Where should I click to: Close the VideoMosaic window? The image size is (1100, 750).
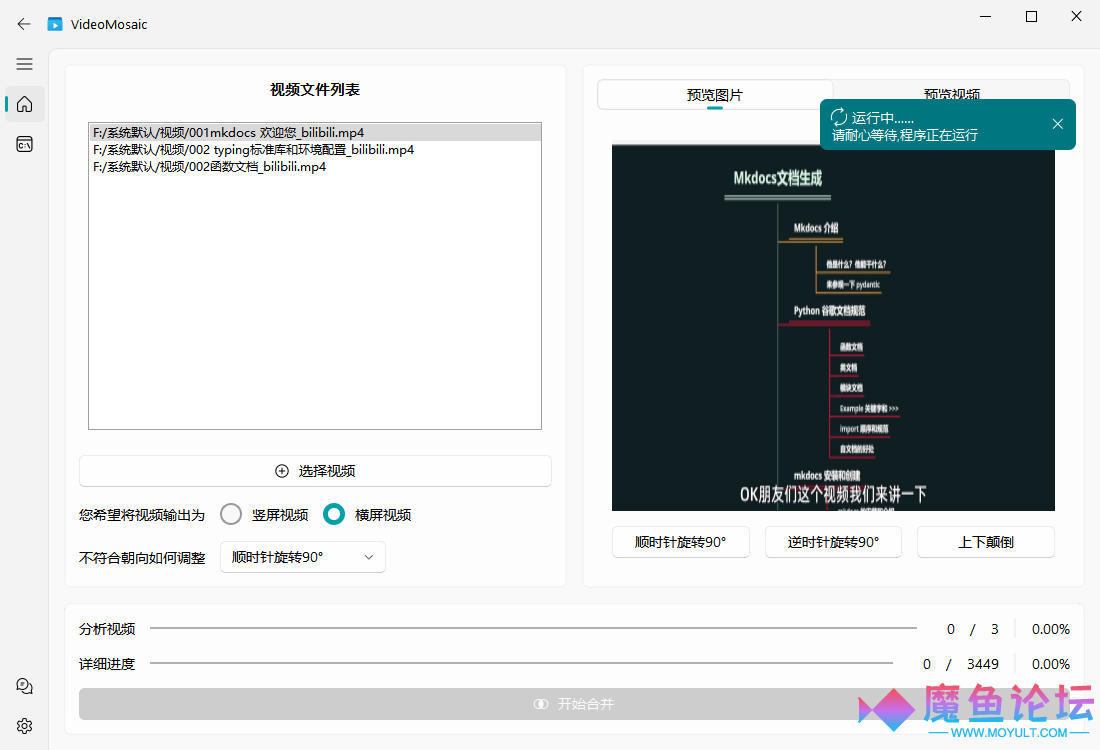(1076, 16)
